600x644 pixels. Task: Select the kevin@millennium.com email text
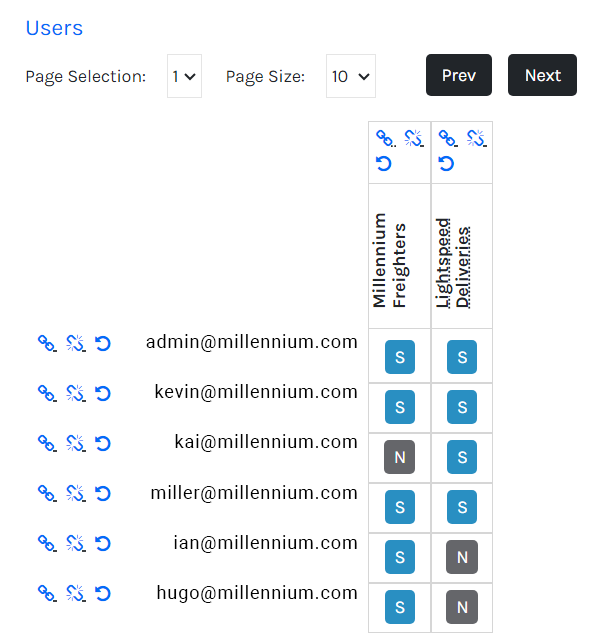[256, 392]
